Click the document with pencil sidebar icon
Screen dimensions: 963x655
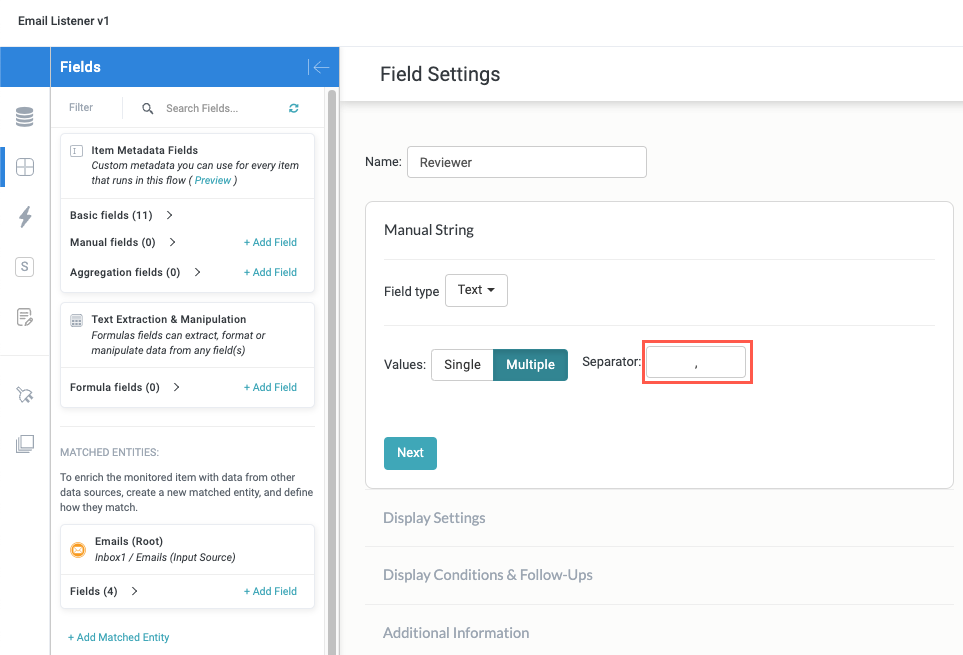coord(25,317)
